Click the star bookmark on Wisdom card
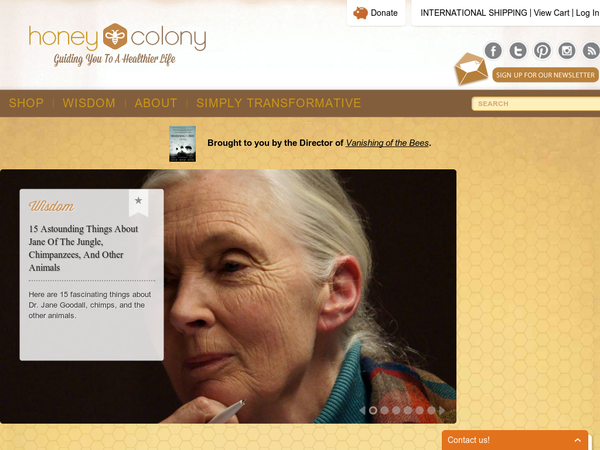This screenshot has width=600, height=450. 139,201
